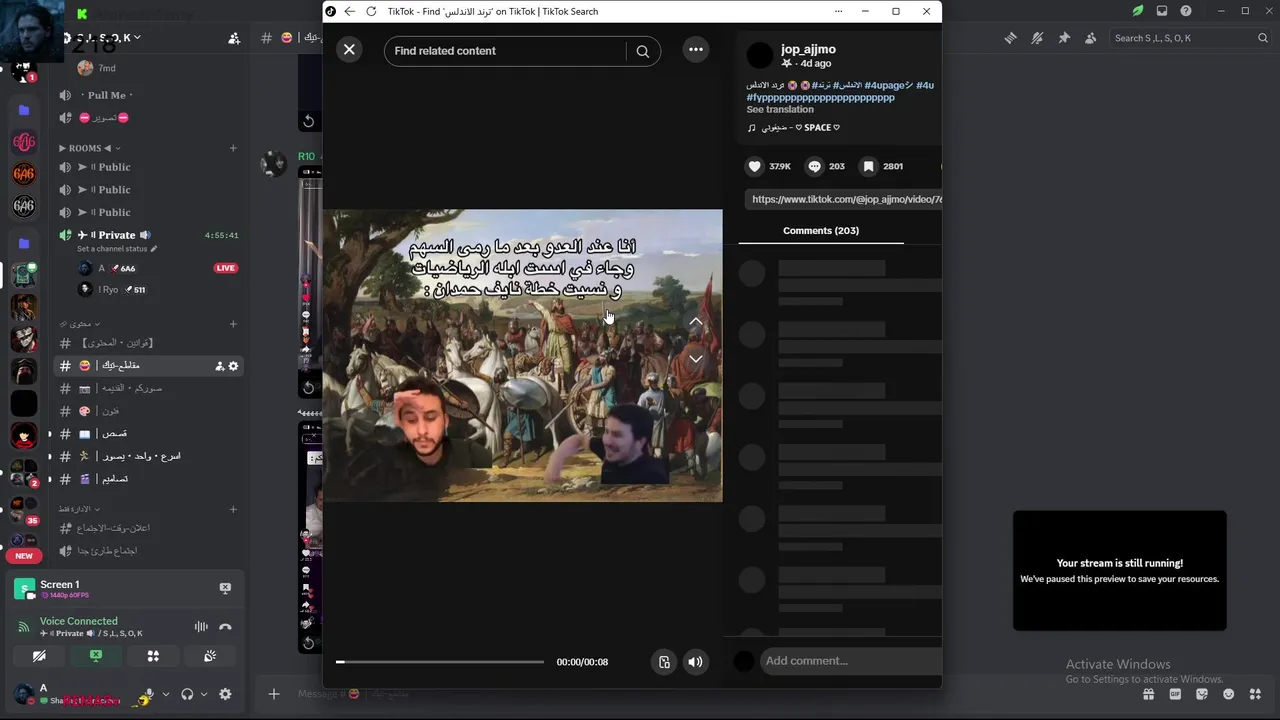Collapse the ROOMS category
The width and height of the screenshot is (1280, 720).
[88, 148]
